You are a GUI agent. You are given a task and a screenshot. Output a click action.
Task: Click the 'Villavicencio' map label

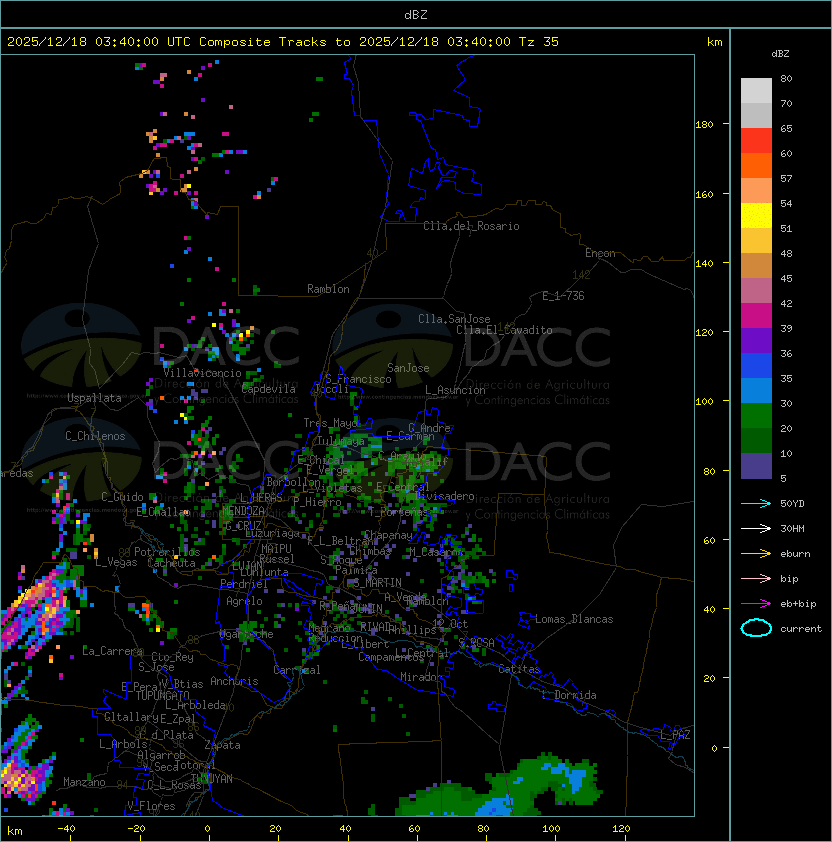(202, 373)
